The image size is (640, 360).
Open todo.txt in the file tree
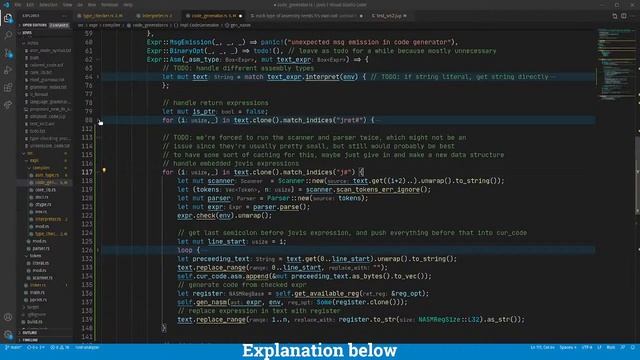click(37, 131)
